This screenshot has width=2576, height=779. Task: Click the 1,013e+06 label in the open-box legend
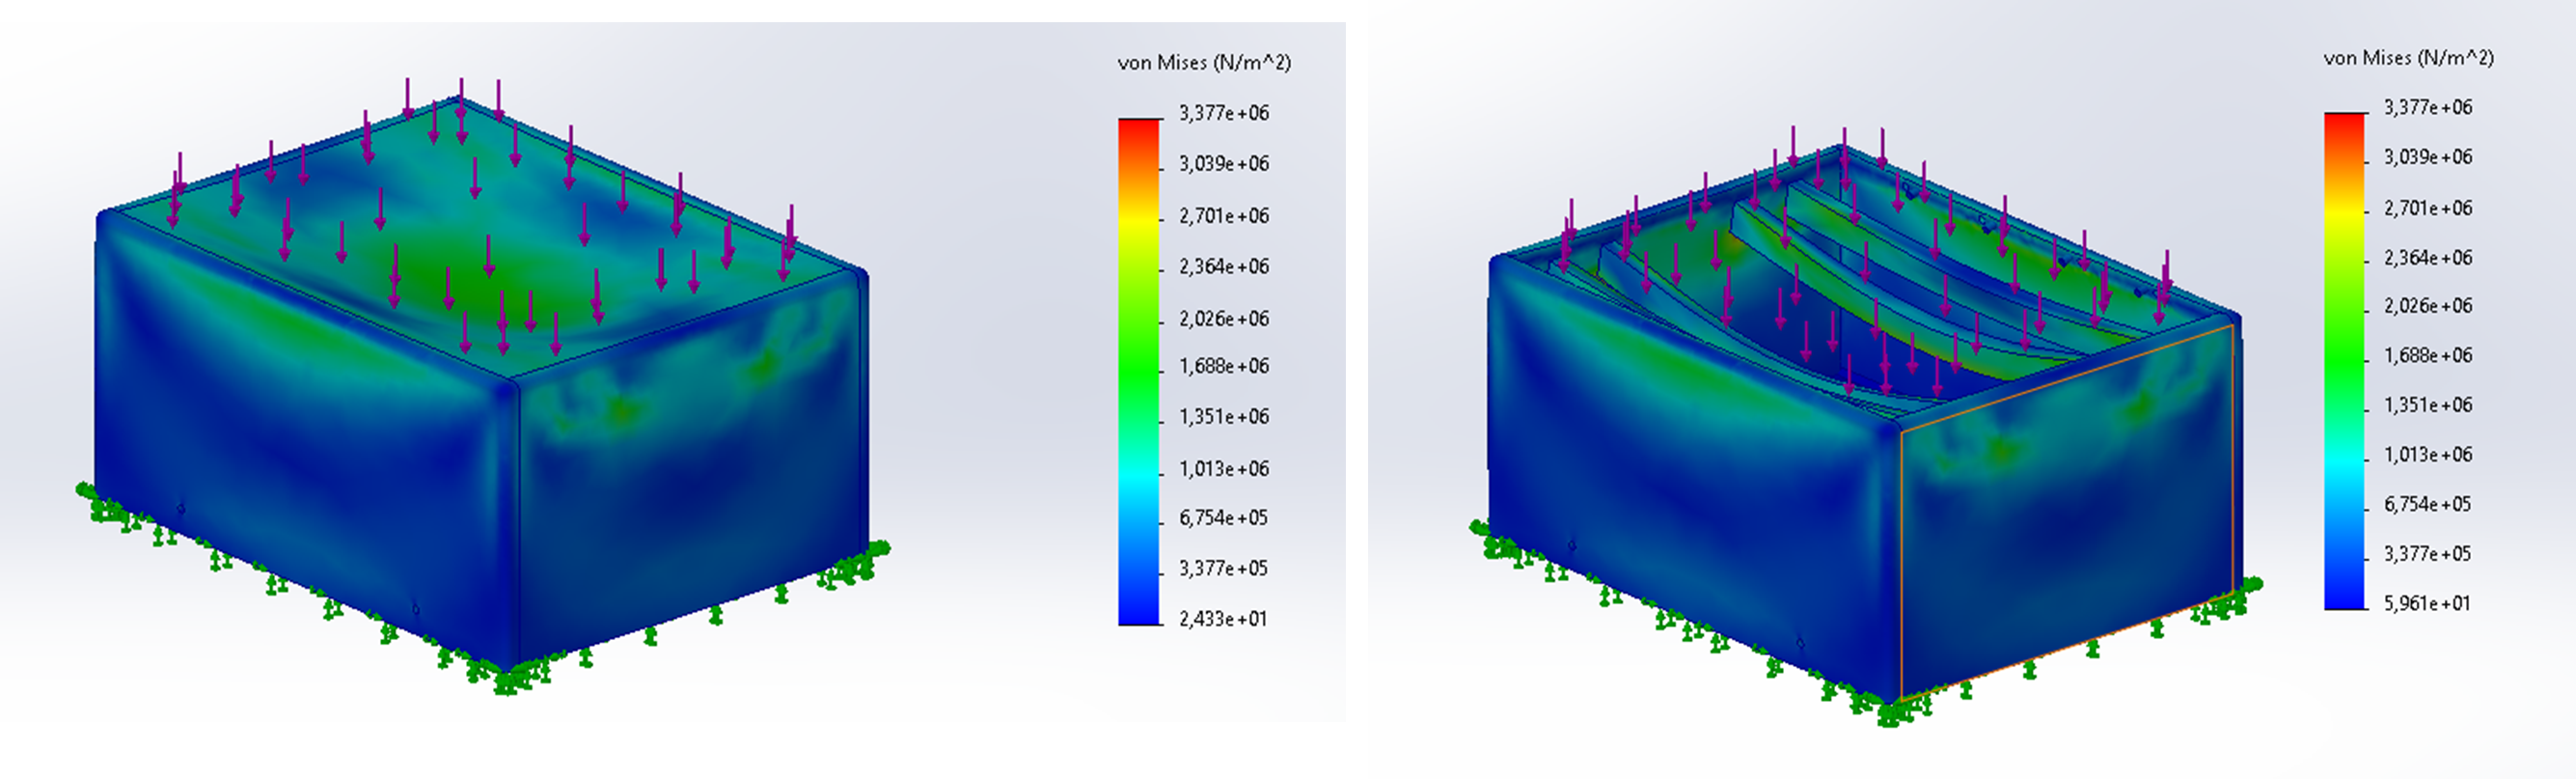pos(2427,454)
